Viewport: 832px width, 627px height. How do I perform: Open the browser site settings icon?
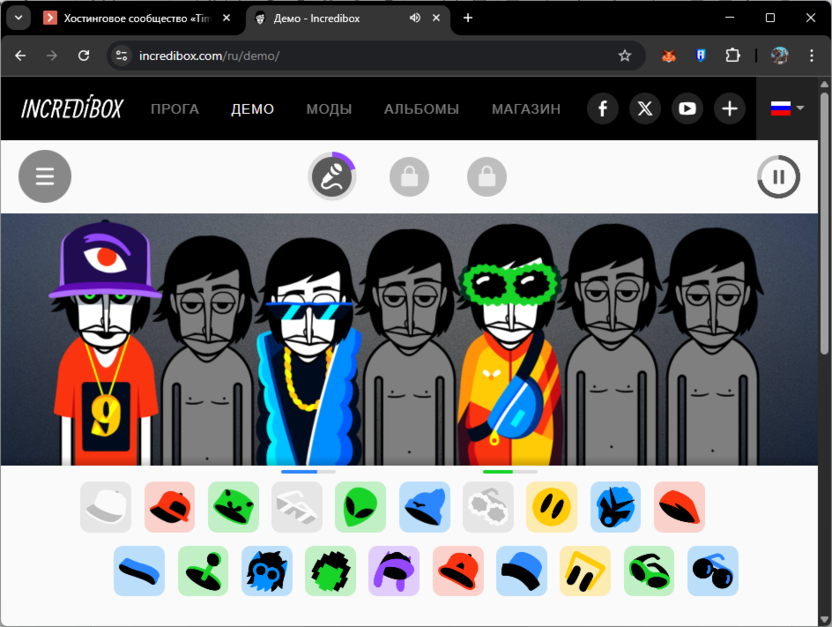pyautogui.click(x=120, y=56)
